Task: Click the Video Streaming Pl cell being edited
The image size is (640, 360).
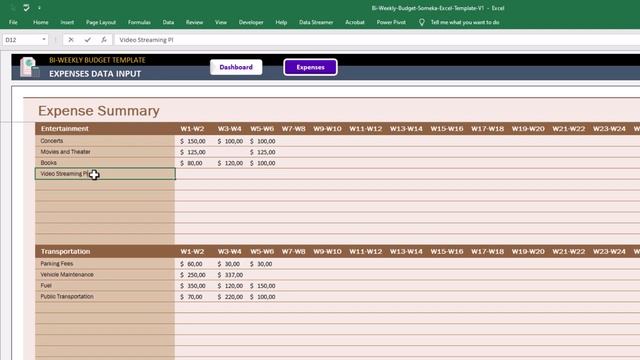Action: pyautogui.click(x=105, y=174)
